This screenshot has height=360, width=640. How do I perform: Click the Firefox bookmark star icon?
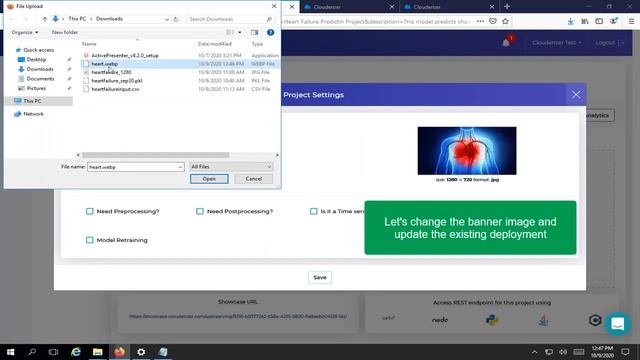click(505, 21)
